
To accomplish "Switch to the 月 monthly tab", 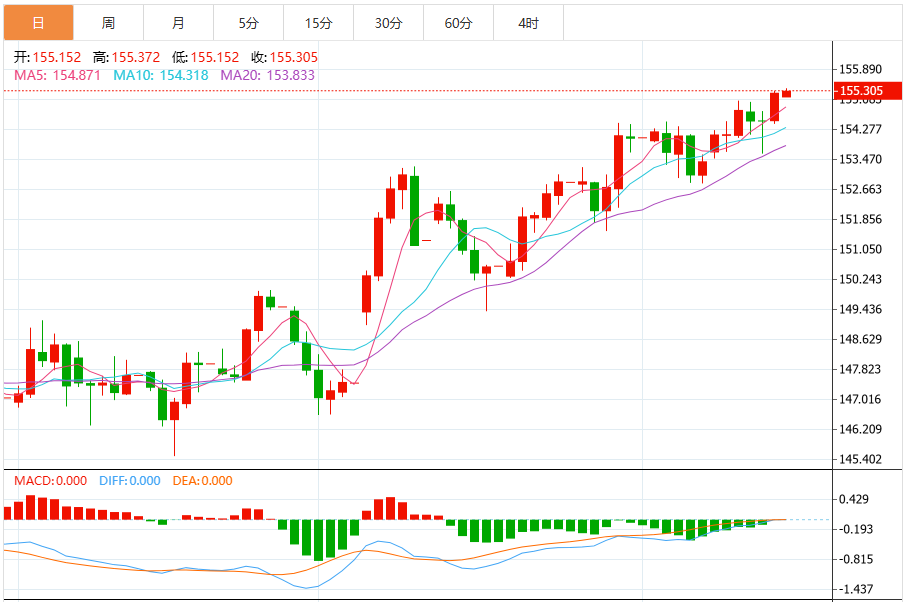I will [178, 23].
